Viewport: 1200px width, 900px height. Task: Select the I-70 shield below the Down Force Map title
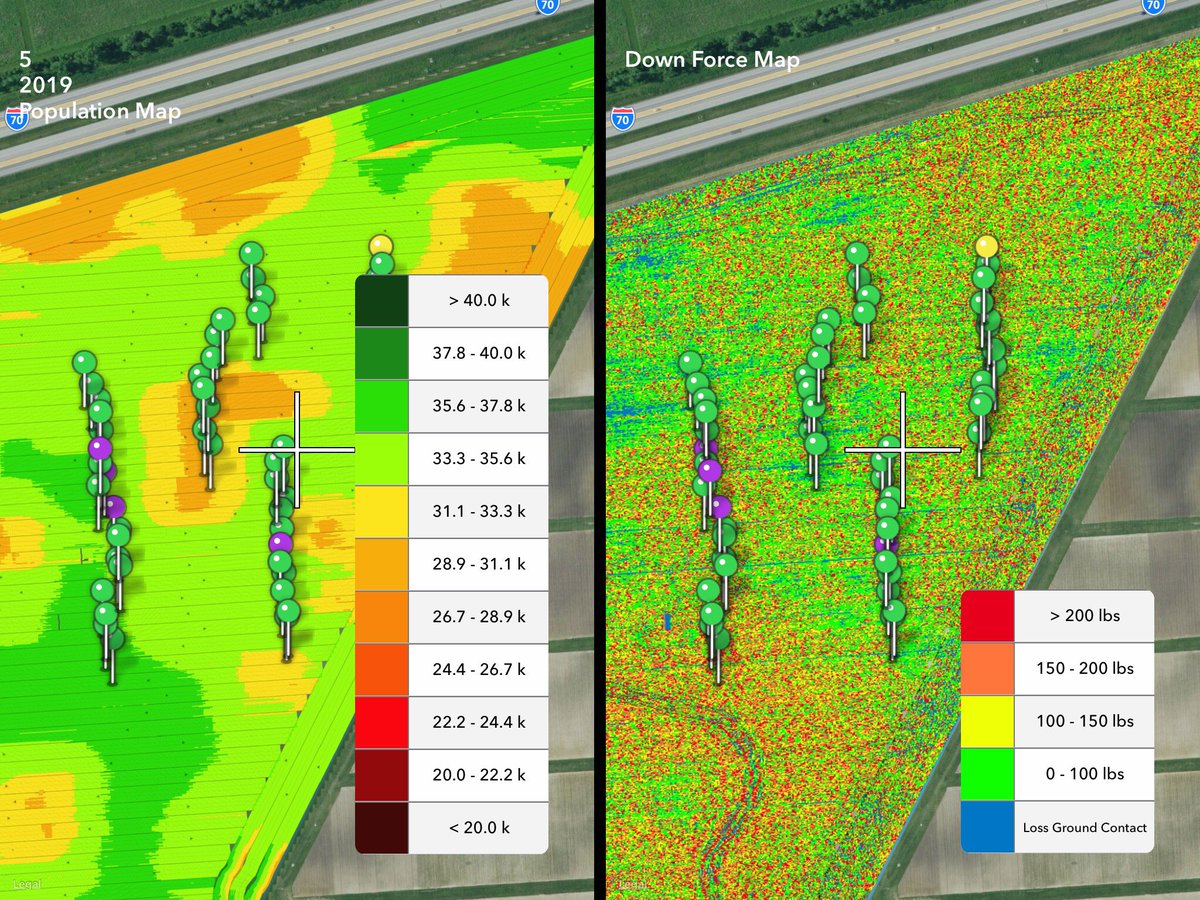[x=622, y=119]
